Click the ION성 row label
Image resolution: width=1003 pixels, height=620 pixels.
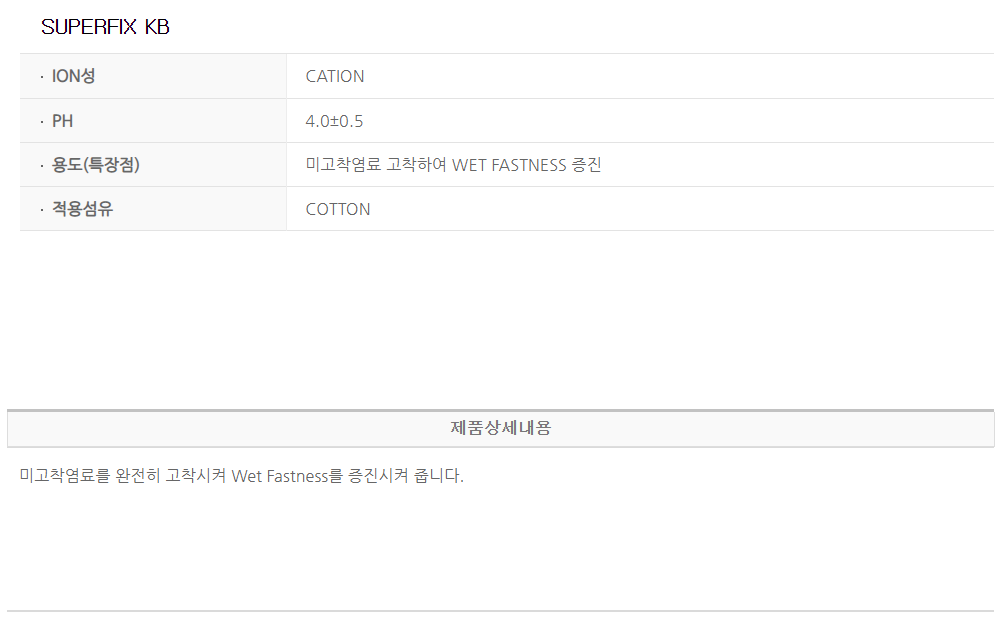pos(73,76)
